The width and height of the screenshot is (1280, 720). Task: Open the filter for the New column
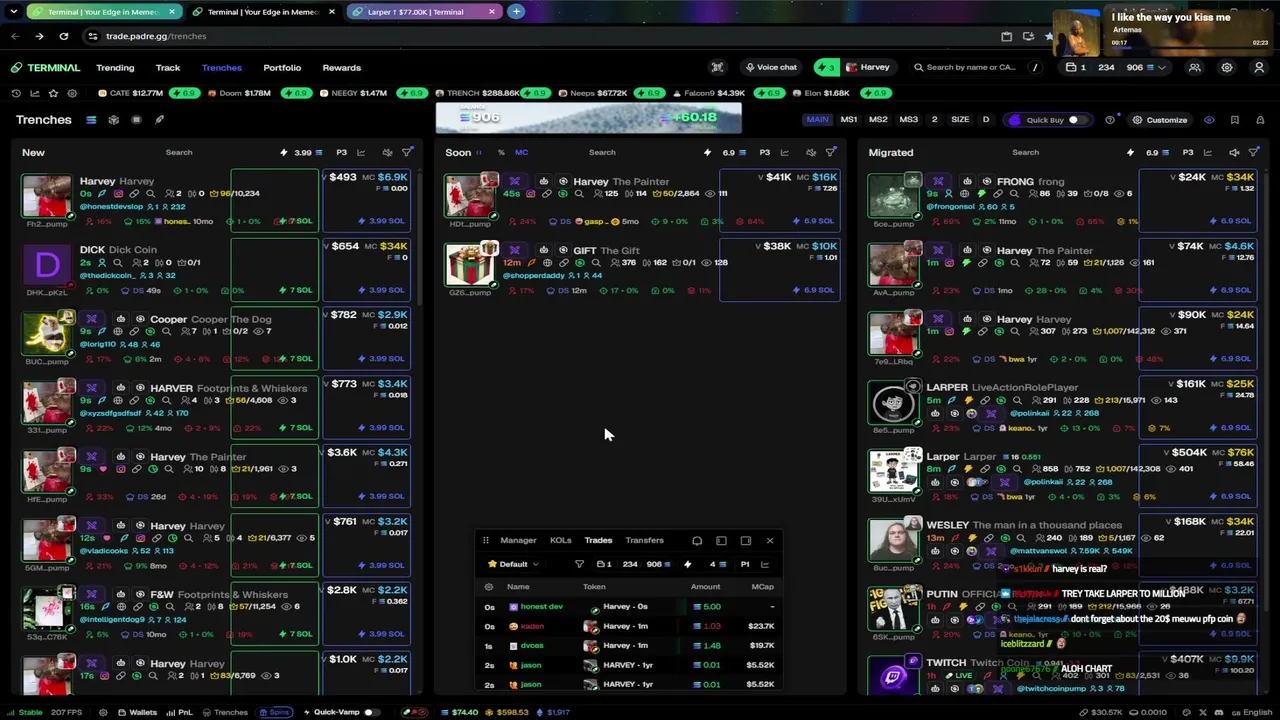(407, 153)
